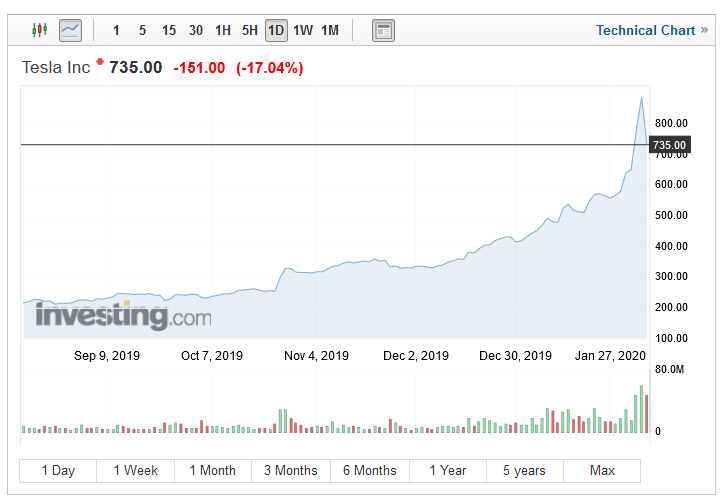Viewport: 727px width, 504px height.
Task: Click the Oct 7, 2019 date label
Action: coord(212,356)
